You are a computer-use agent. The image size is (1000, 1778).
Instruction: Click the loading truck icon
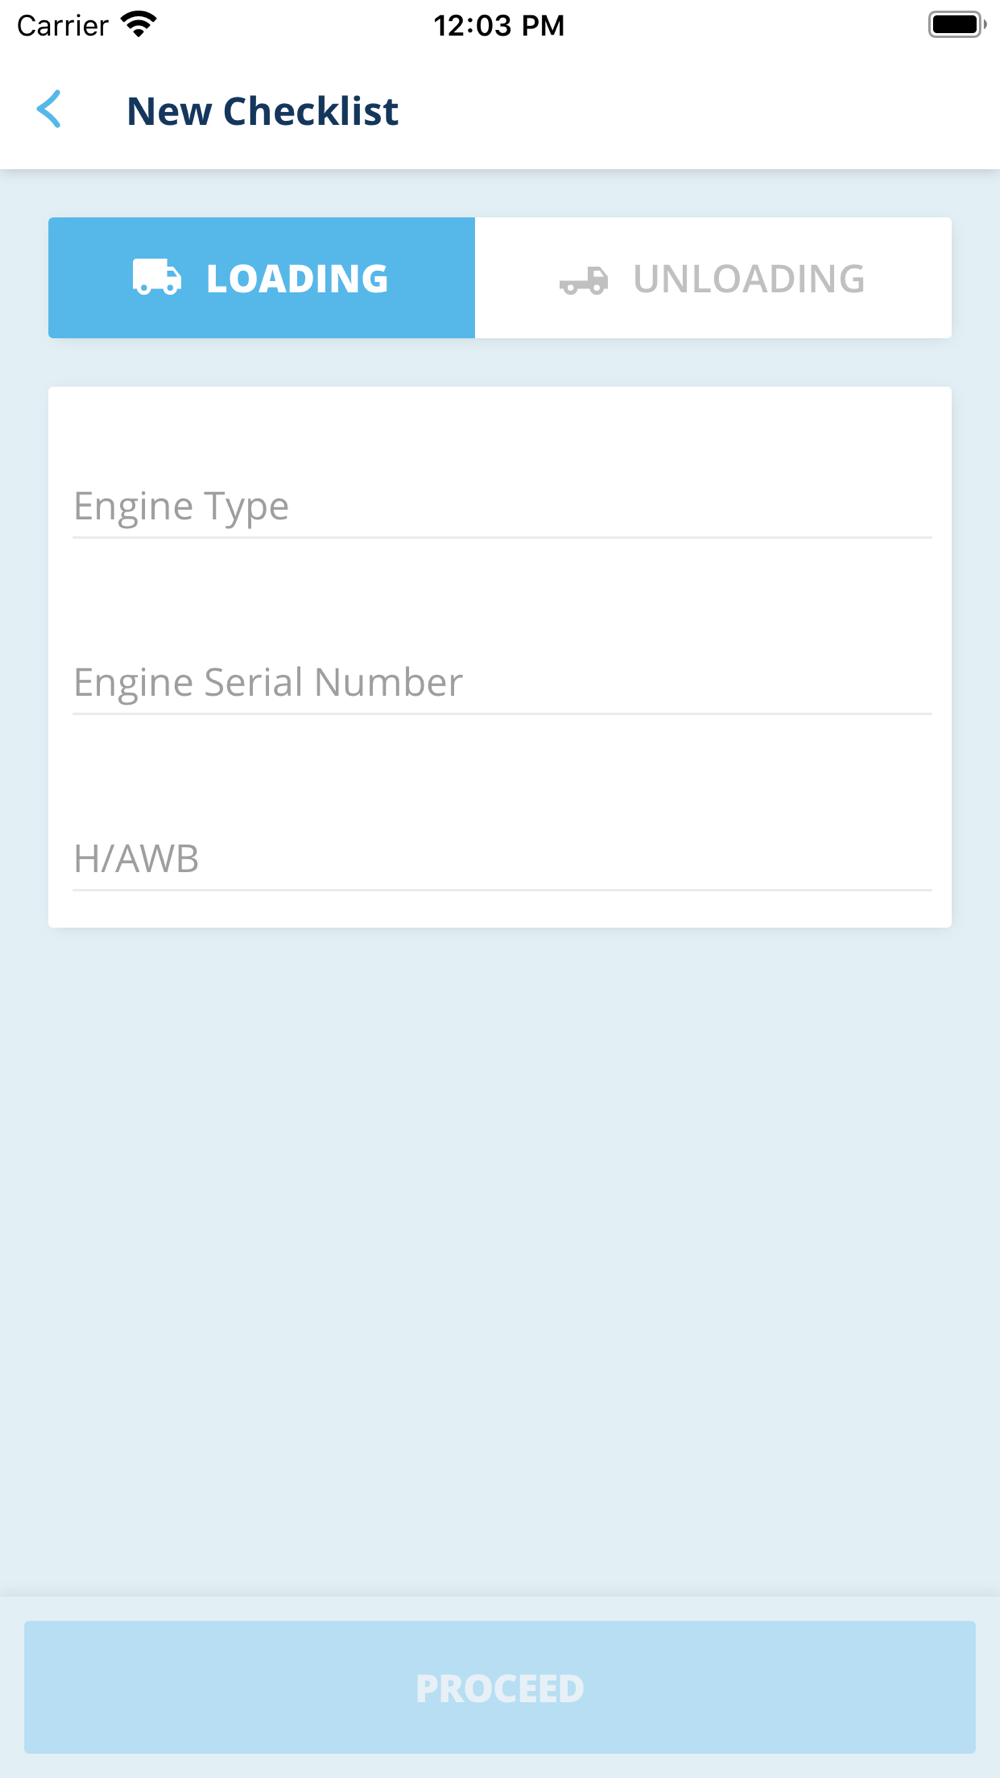click(x=157, y=277)
